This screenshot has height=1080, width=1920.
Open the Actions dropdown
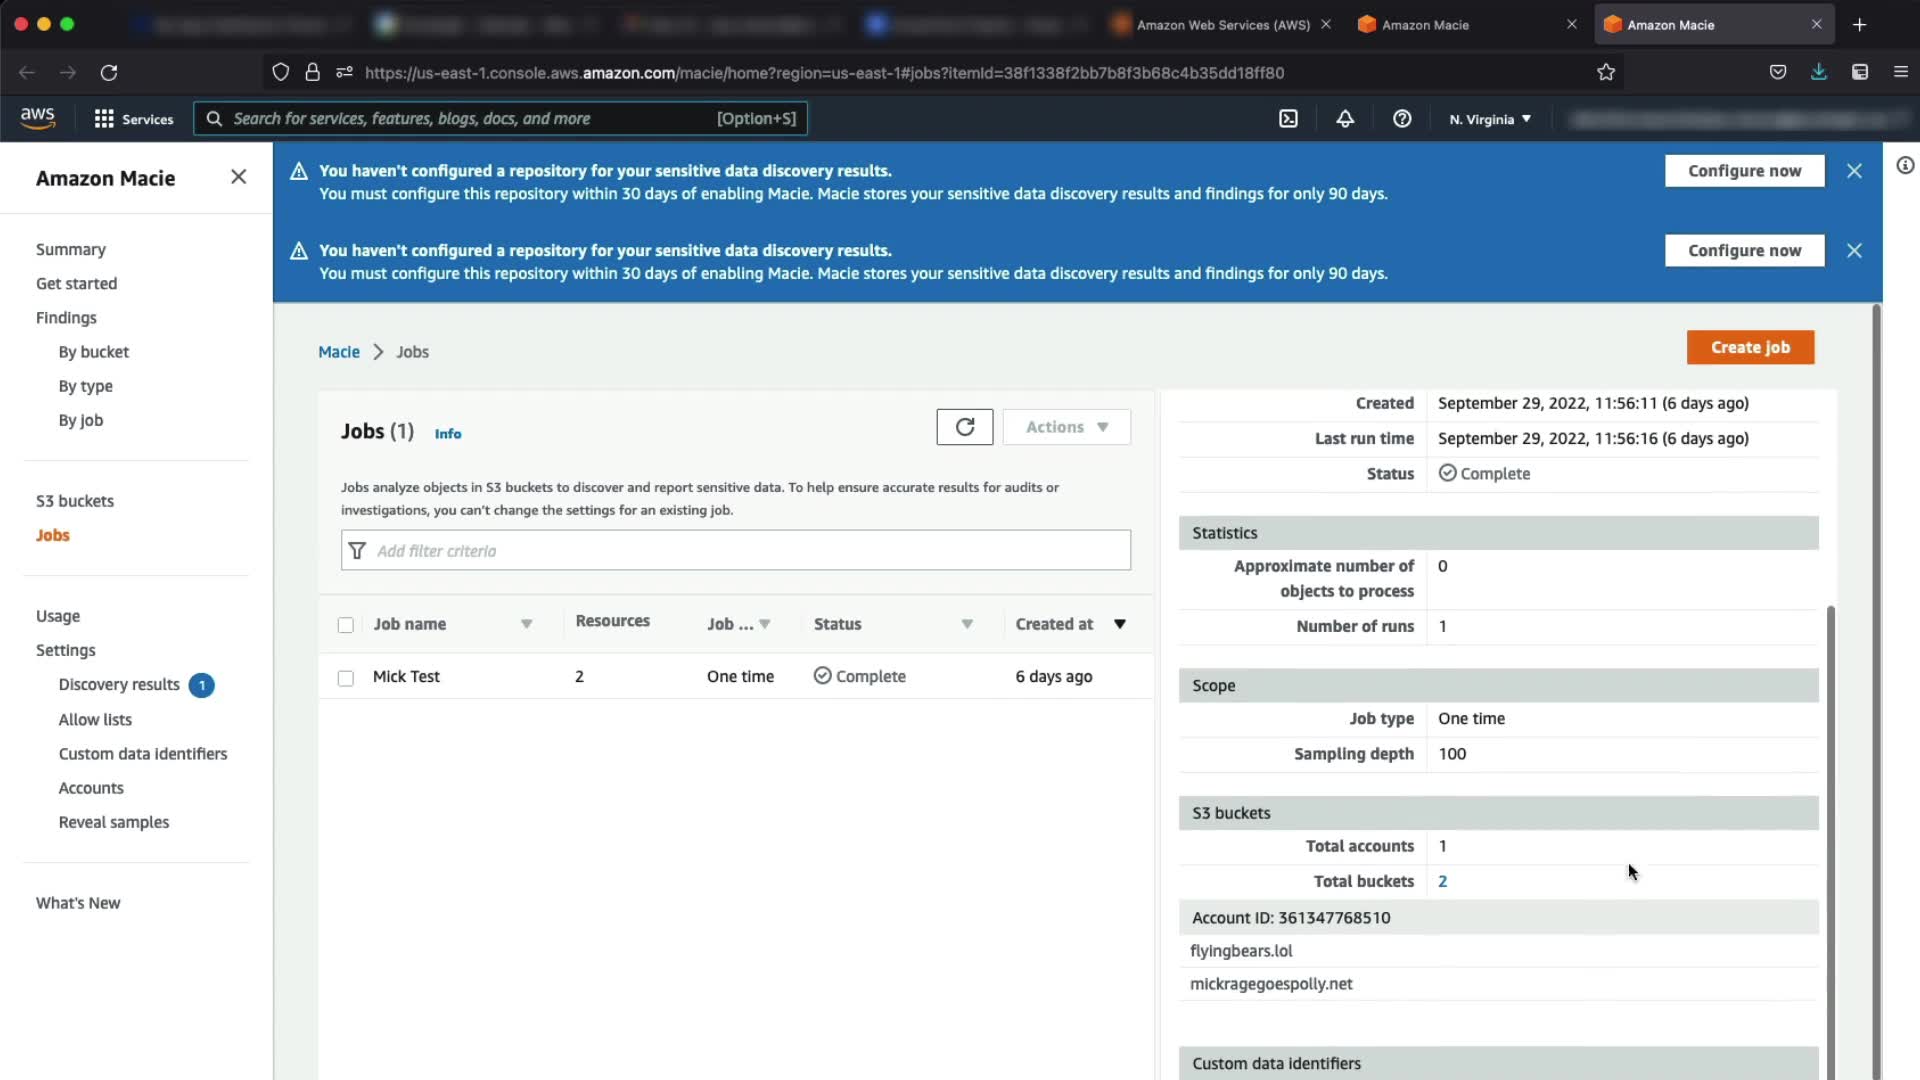(1066, 427)
